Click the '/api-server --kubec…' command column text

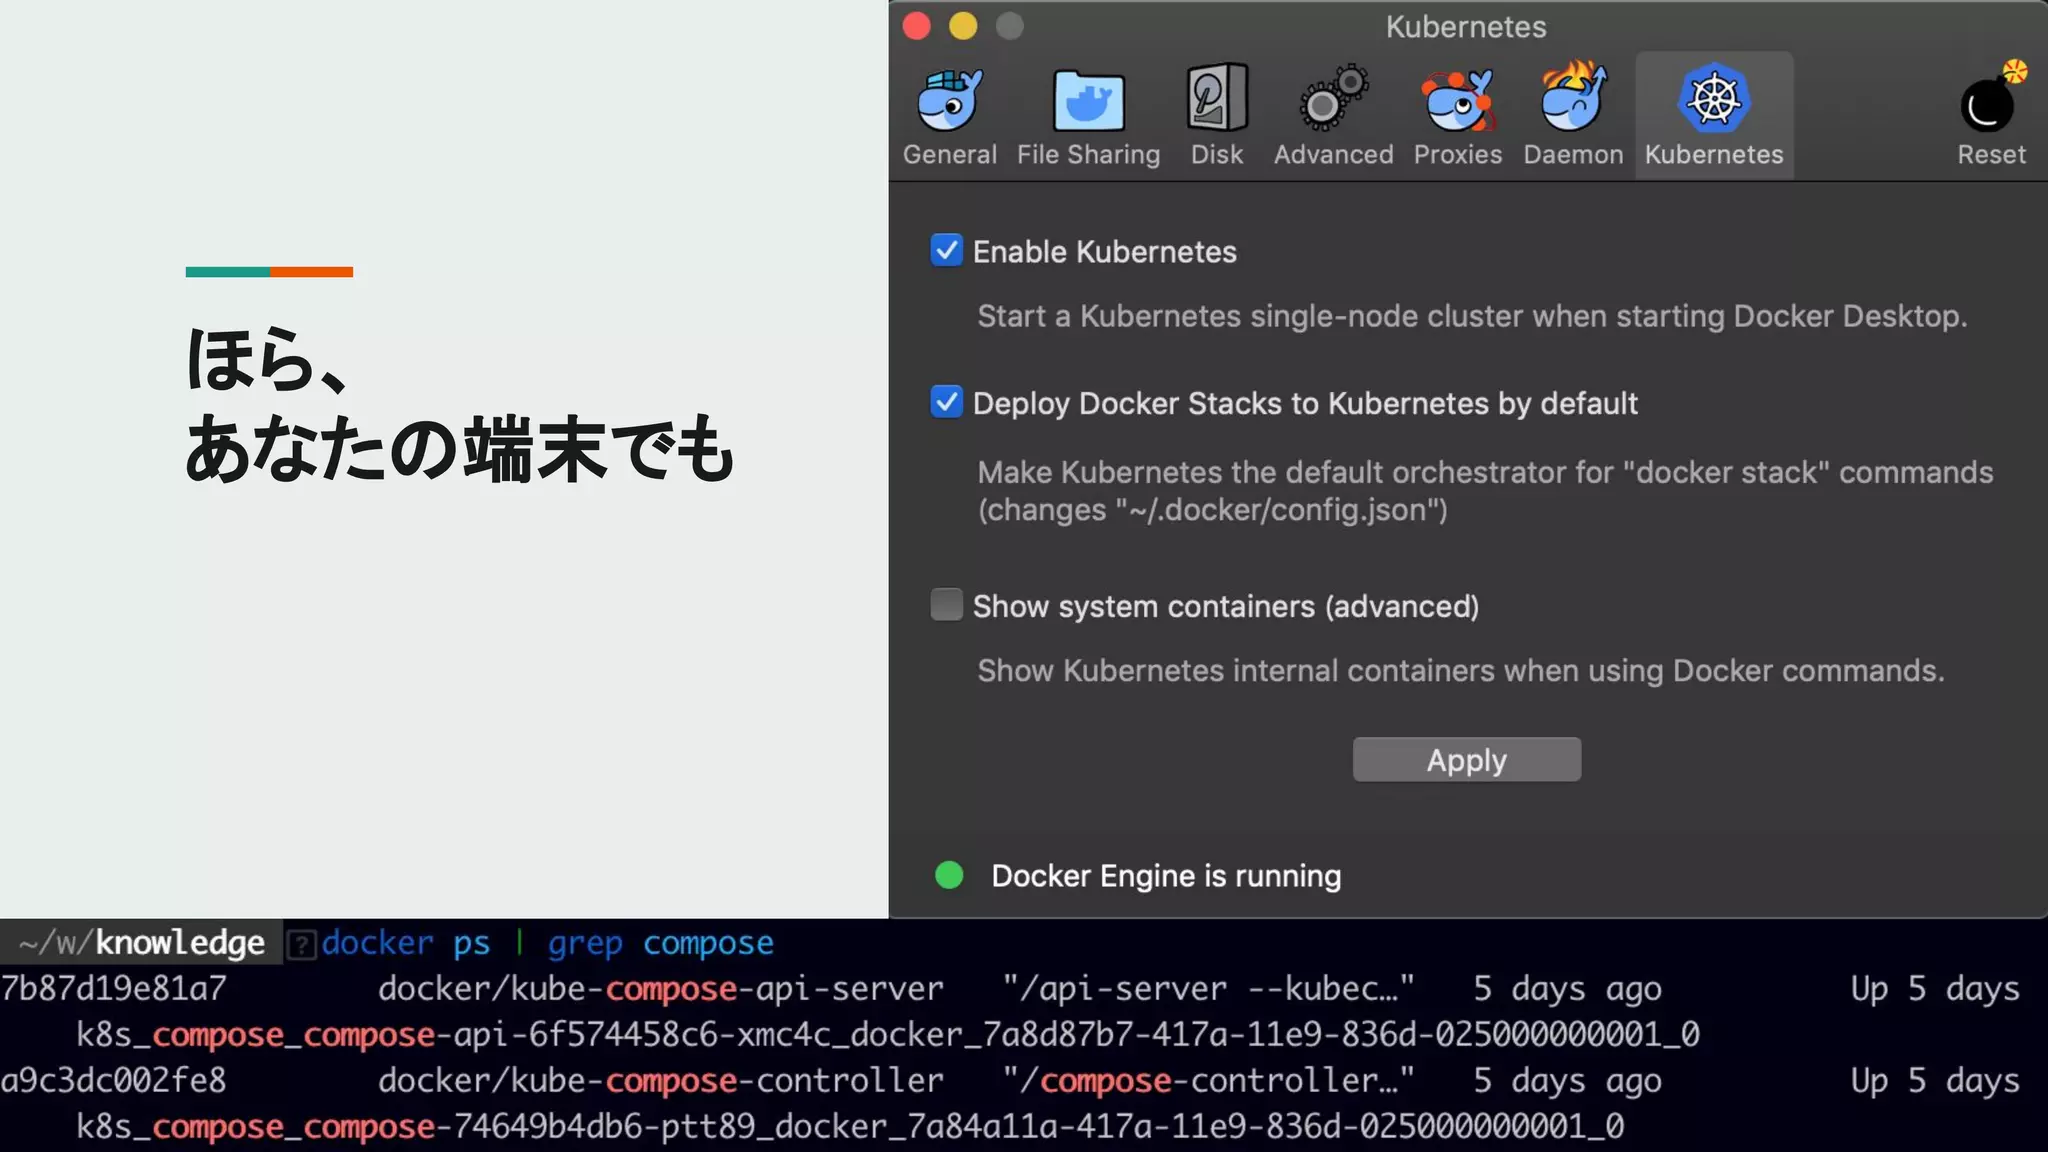pos(1209,989)
